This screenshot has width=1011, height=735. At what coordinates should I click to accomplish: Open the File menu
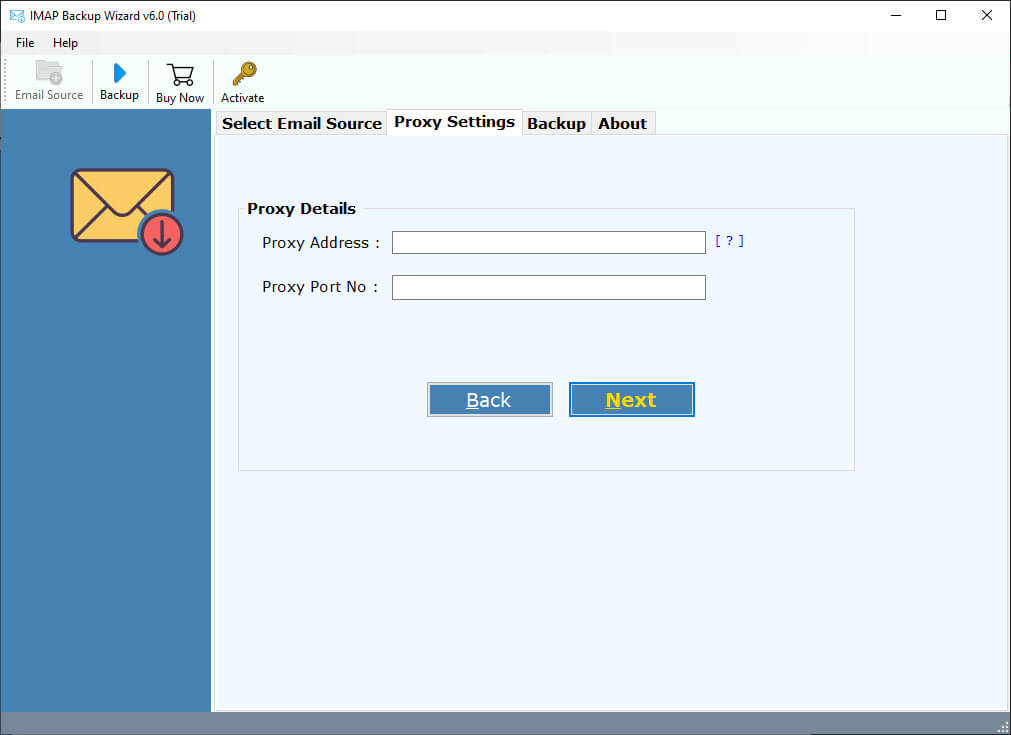click(x=24, y=42)
